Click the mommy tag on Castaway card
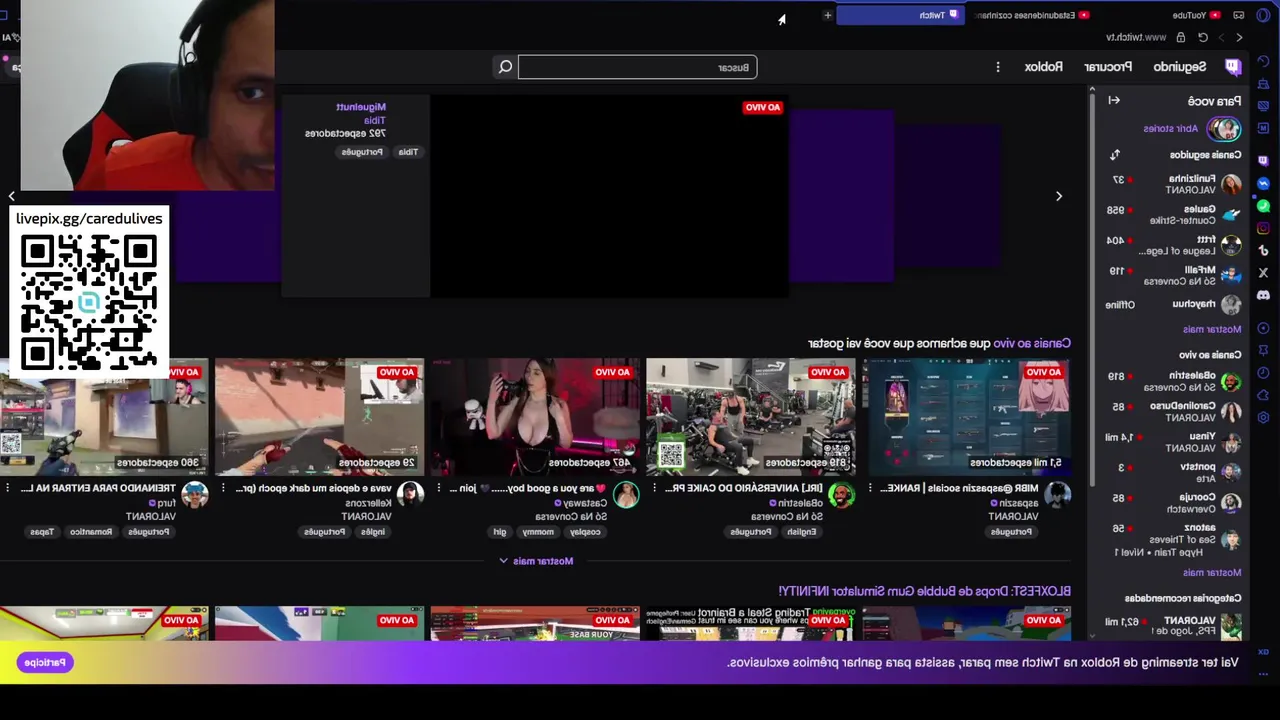The image size is (1280, 720). click(x=538, y=532)
